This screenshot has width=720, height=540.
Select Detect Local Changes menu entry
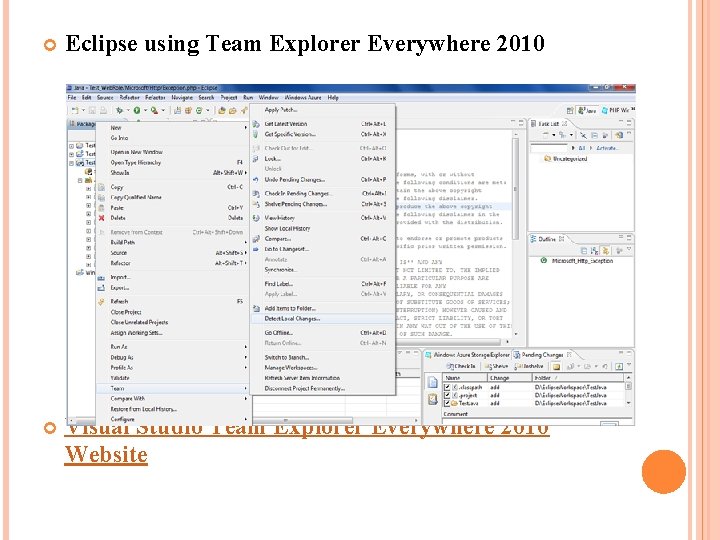click(323, 319)
